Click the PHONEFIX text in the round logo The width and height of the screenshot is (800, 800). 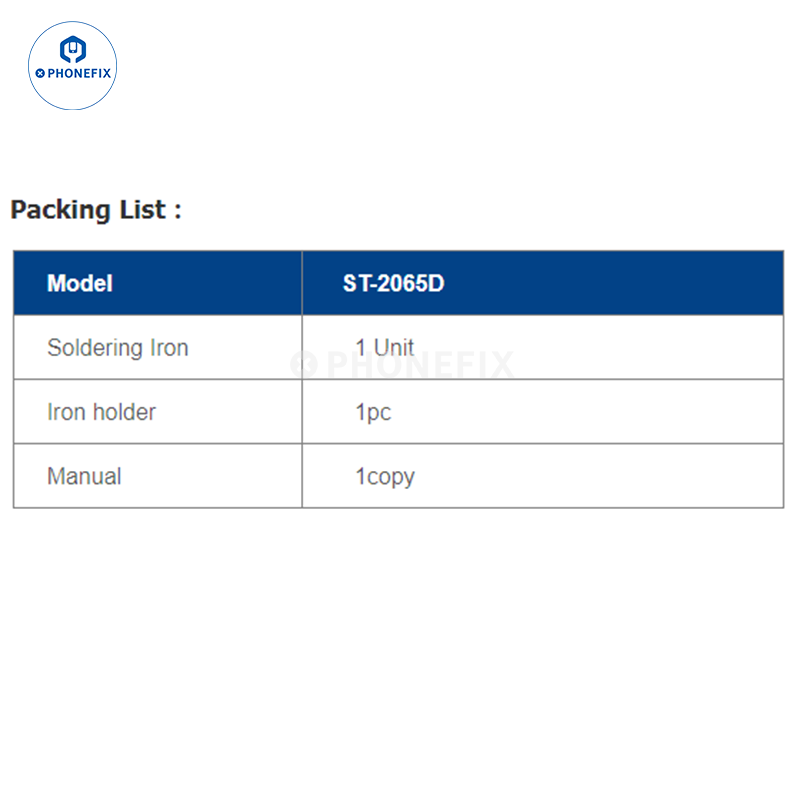[x=77, y=74]
